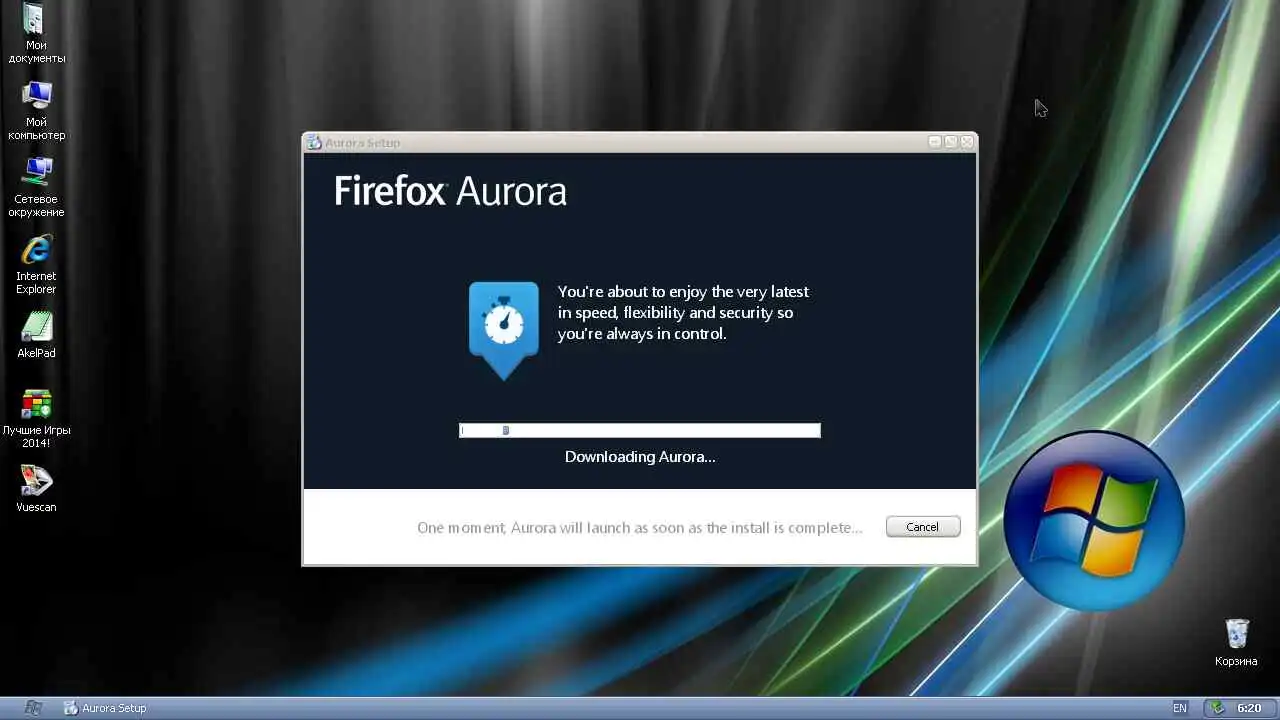Image resolution: width=1280 pixels, height=720 pixels.
Task: Click the green system tray icon
Action: pyautogui.click(x=1217, y=708)
